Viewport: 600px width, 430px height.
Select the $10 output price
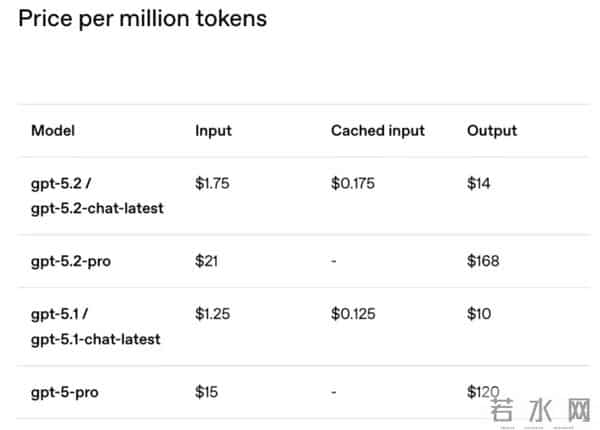(x=479, y=315)
